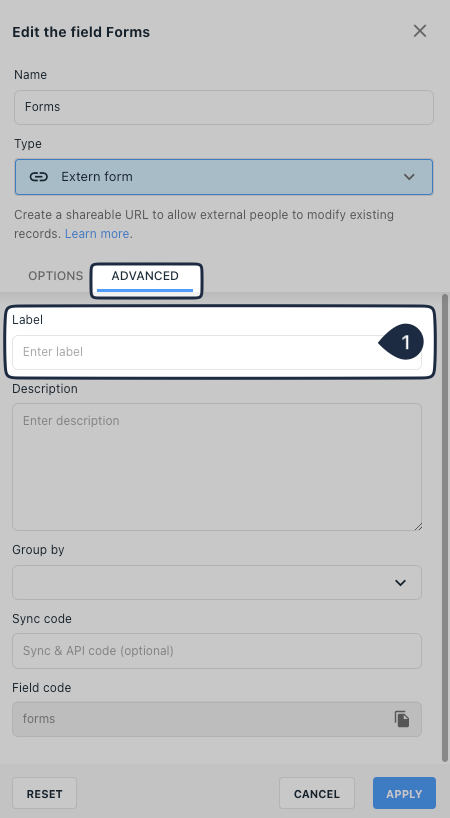This screenshot has width=450, height=818.
Task: Click into the Enter label field
Action: [x=217, y=352]
